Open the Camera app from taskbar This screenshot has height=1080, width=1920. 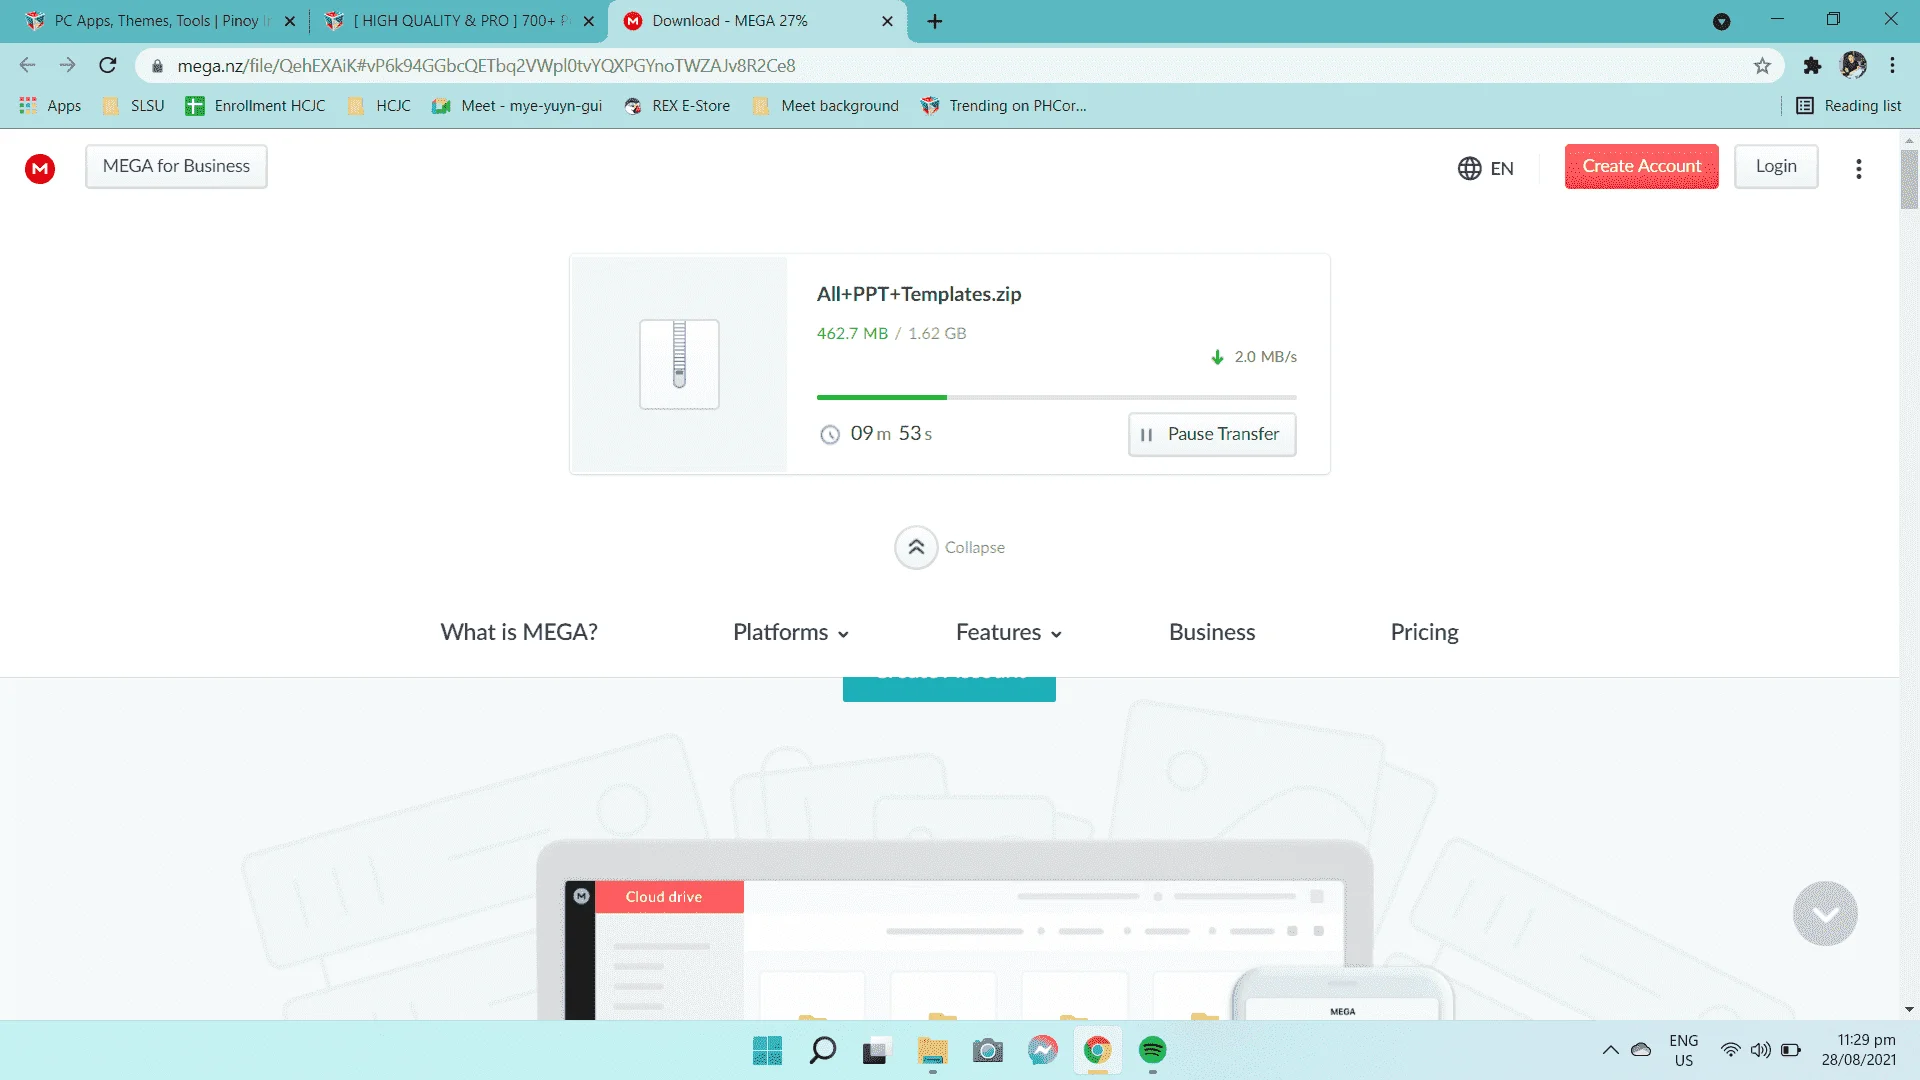coord(987,1051)
